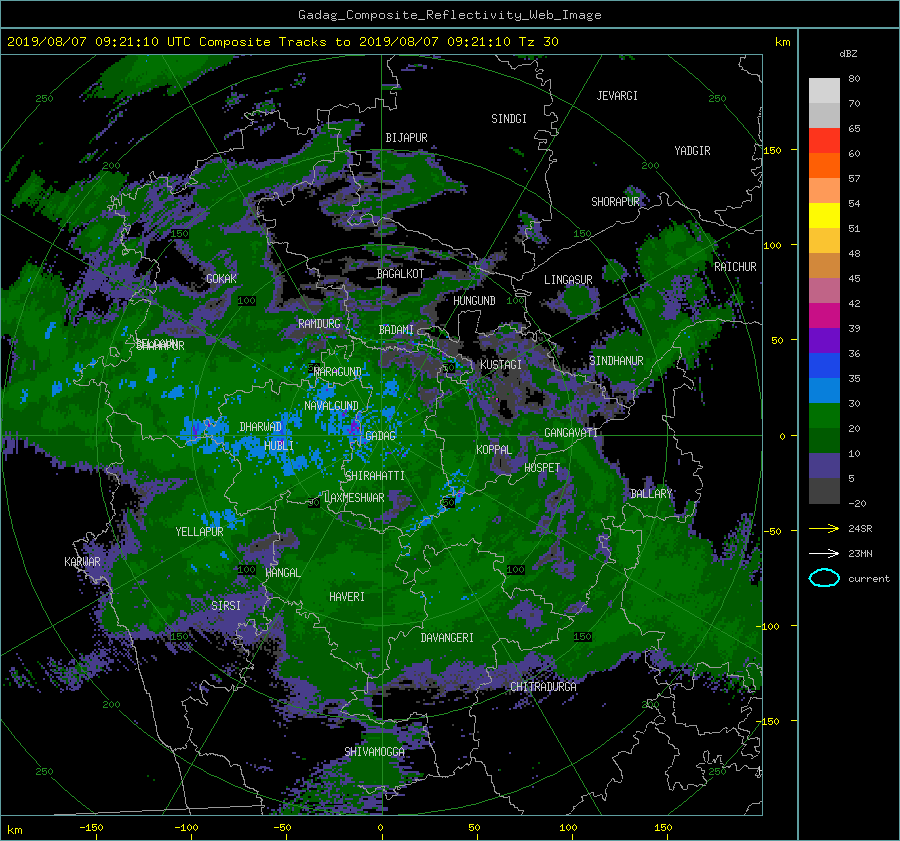Click the JEVARGI city label
The width and height of the screenshot is (900, 841).
(x=617, y=96)
